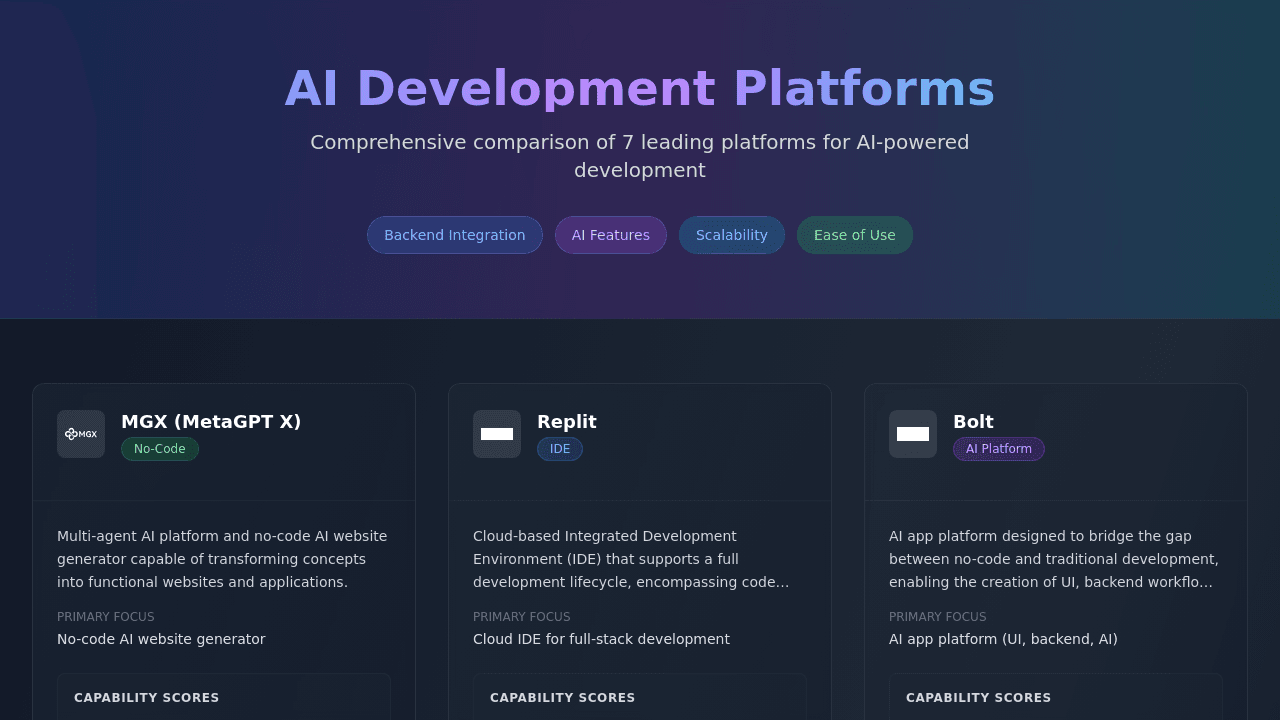Toggle the Backend Integration filter pill
This screenshot has width=1280, height=720.
pos(454,235)
